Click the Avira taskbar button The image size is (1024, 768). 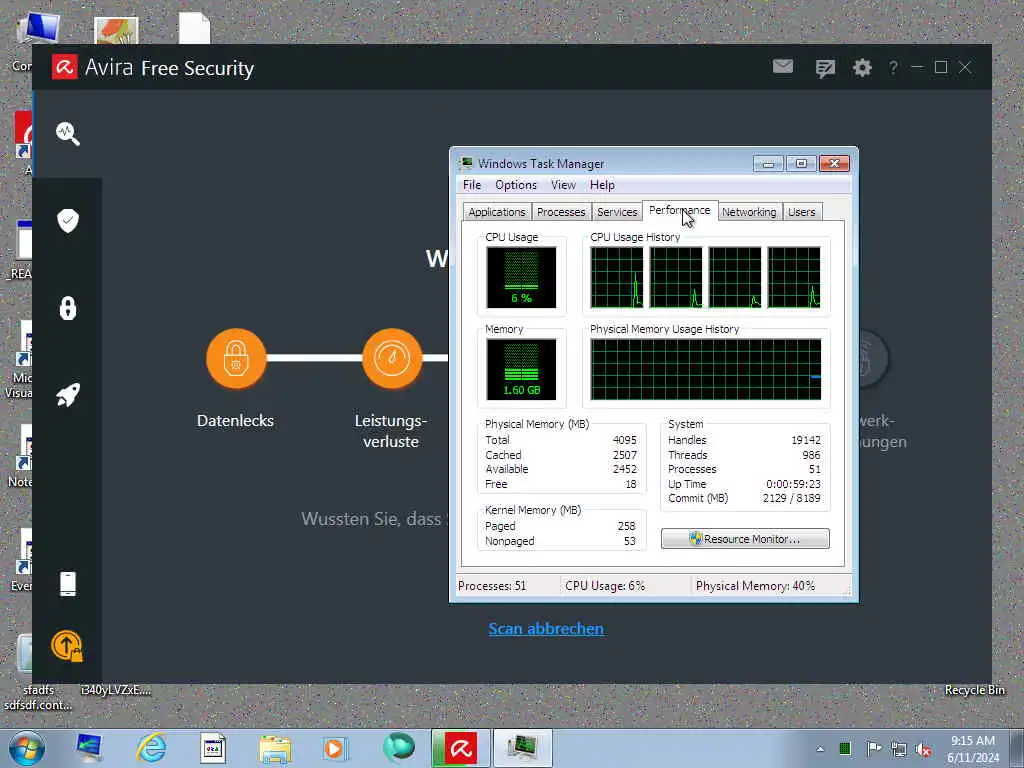460,748
